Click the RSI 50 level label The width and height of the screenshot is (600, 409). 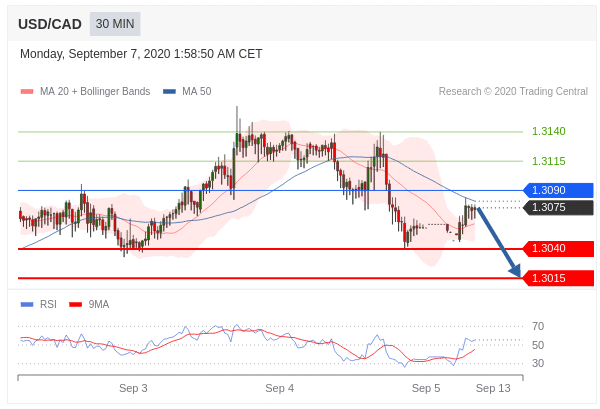538,345
